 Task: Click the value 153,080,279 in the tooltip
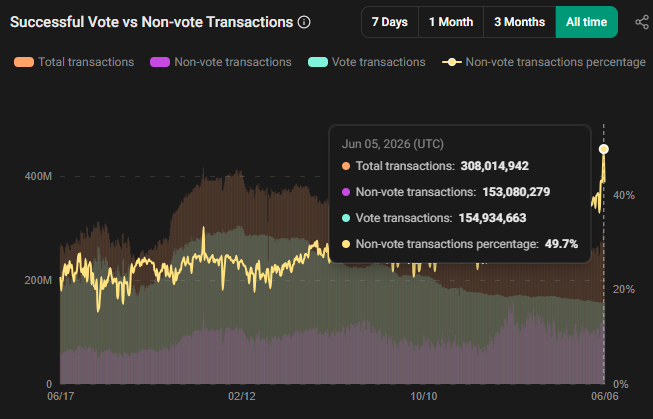point(516,192)
